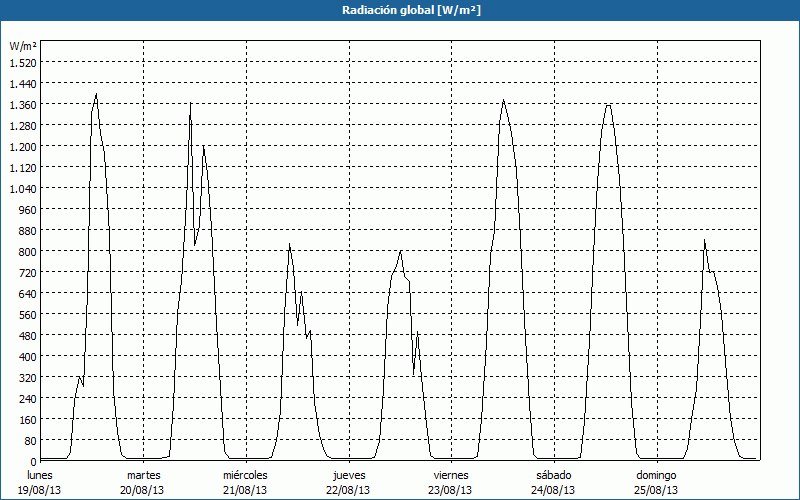
Task: Click the 0 y-axis origin label
Action: coord(34,462)
